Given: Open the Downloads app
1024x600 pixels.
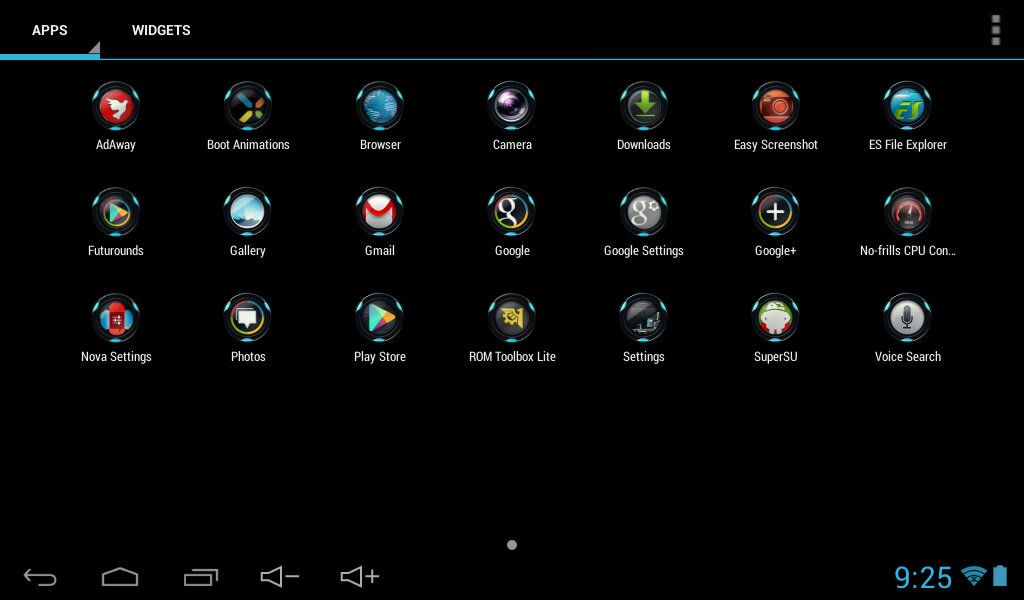Looking at the screenshot, I should 643,107.
